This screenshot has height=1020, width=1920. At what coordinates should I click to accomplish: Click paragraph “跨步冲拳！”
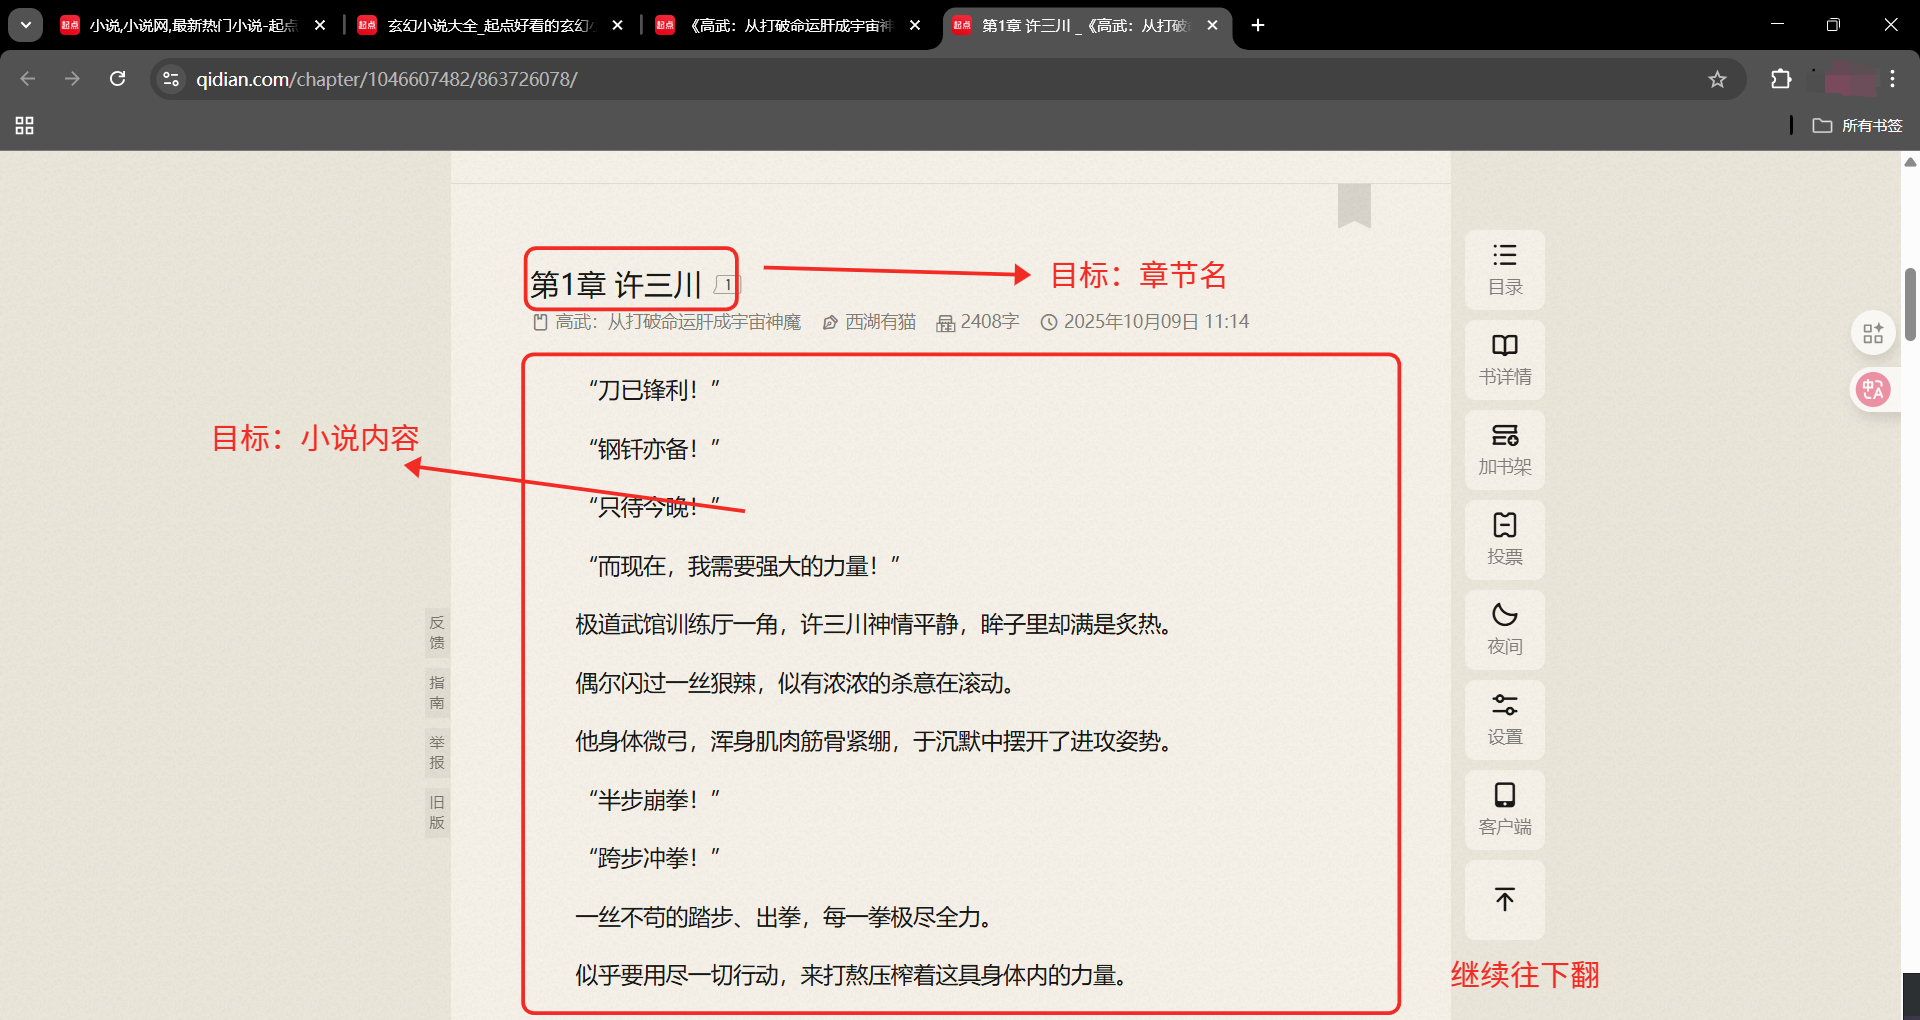pos(654,858)
